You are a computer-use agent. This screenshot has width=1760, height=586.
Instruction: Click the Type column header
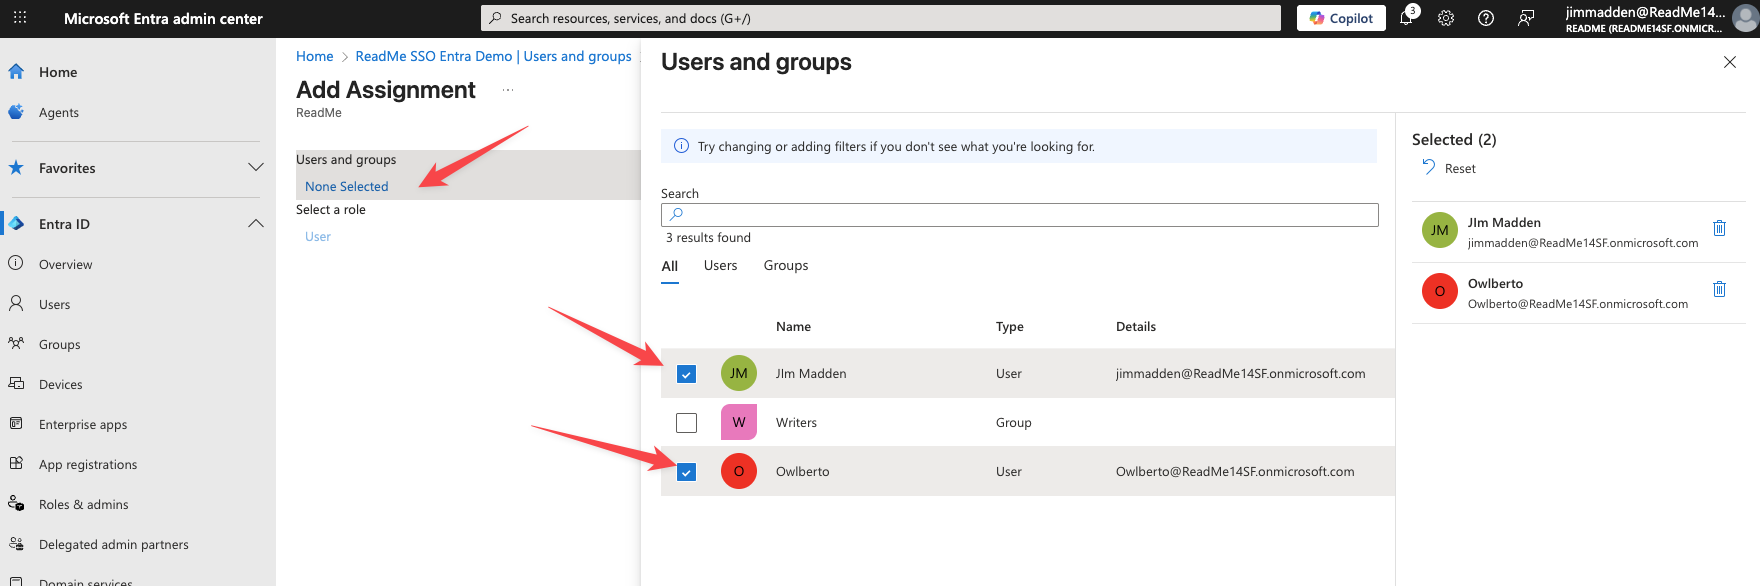[1010, 326]
